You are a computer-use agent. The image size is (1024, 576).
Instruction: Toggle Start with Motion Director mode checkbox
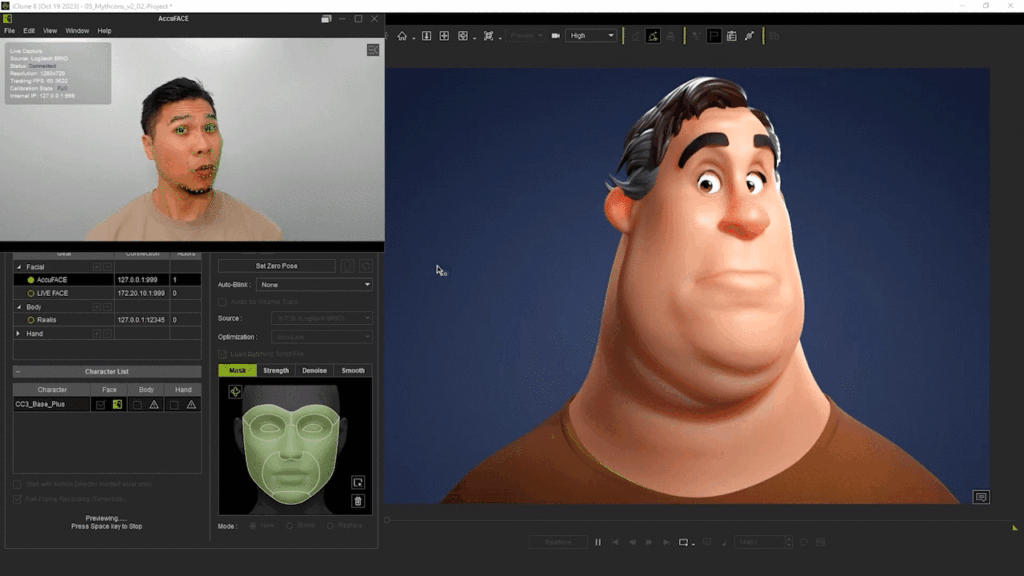click(x=17, y=485)
